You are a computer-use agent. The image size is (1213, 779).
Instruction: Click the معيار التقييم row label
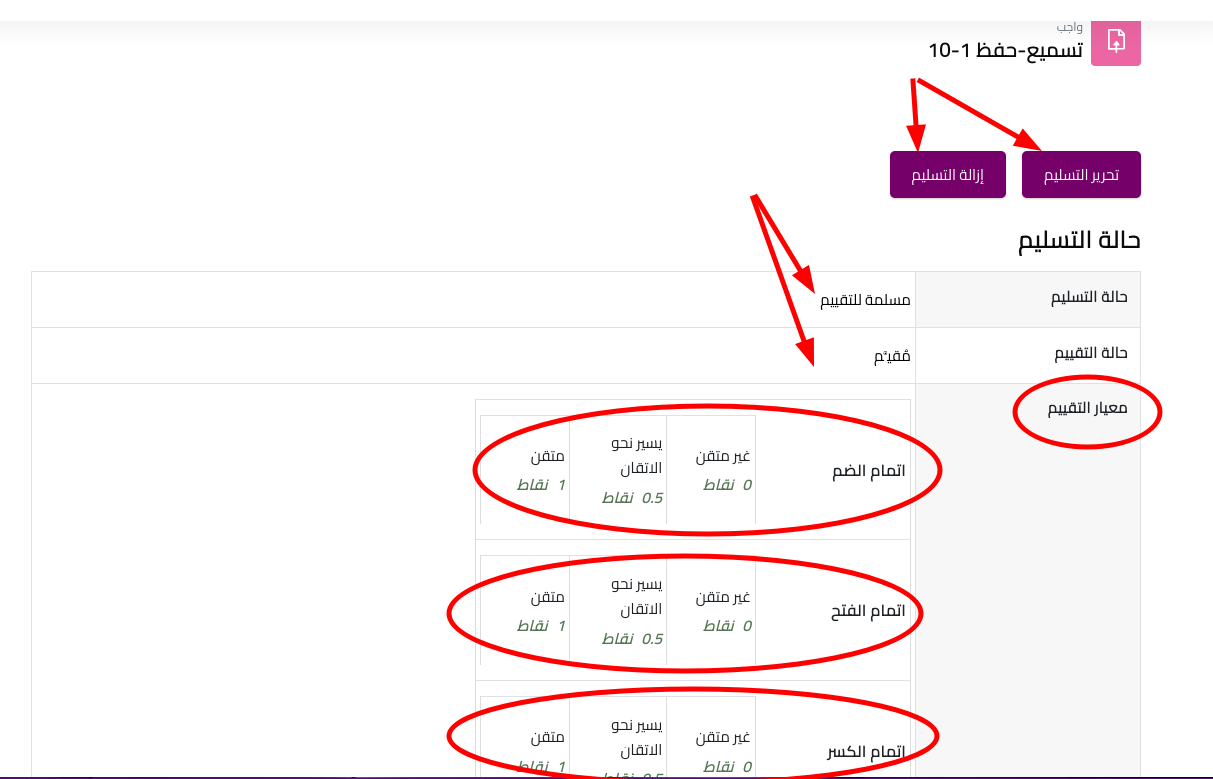1087,409
